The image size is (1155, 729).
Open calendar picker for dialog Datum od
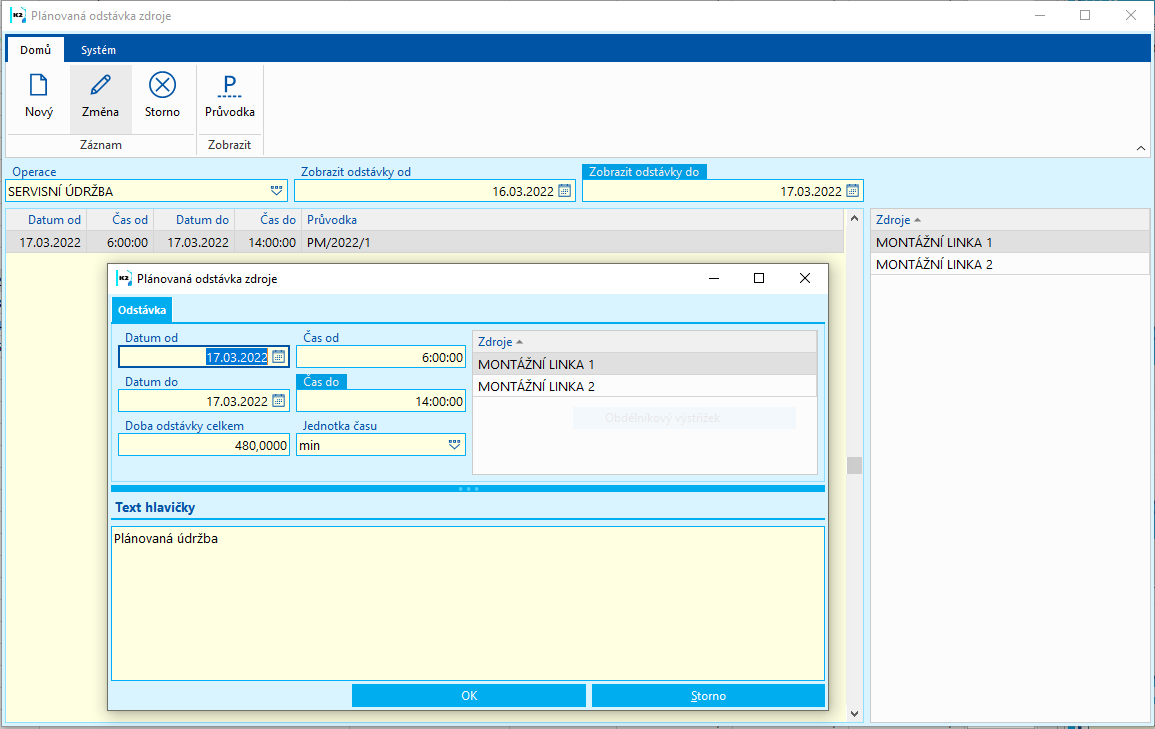[x=279, y=357]
